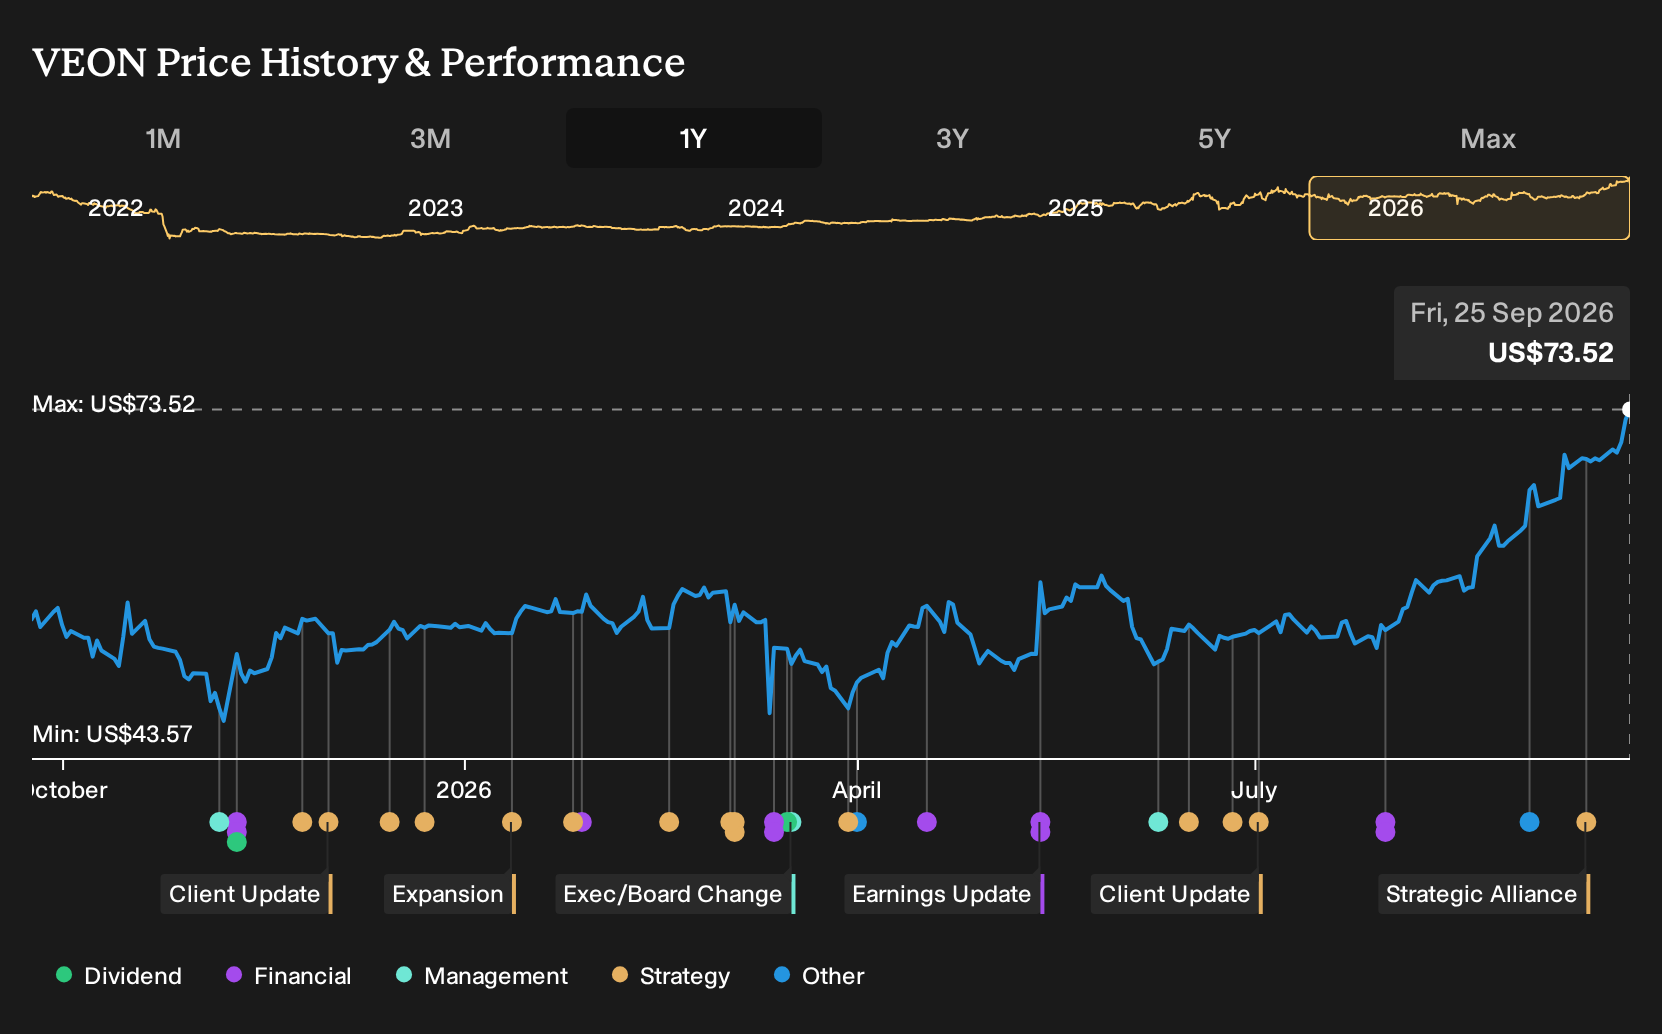Click the lone purple event dot after April

point(927,822)
